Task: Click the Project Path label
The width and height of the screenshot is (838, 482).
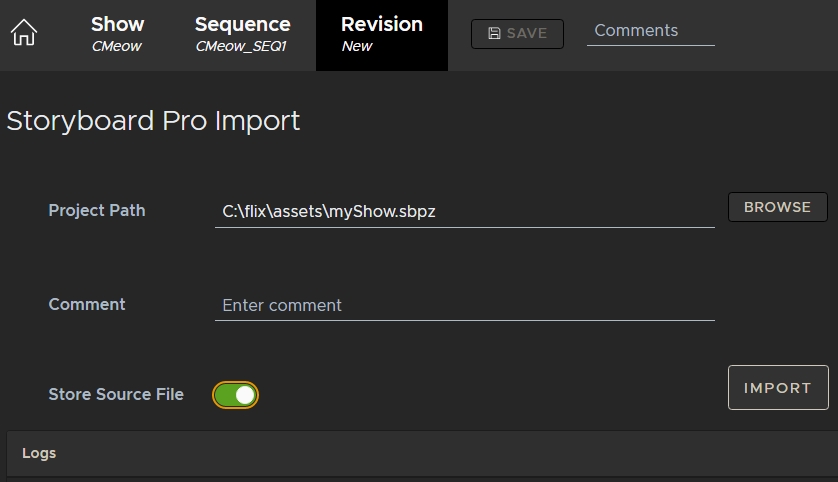Action: point(97,210)
